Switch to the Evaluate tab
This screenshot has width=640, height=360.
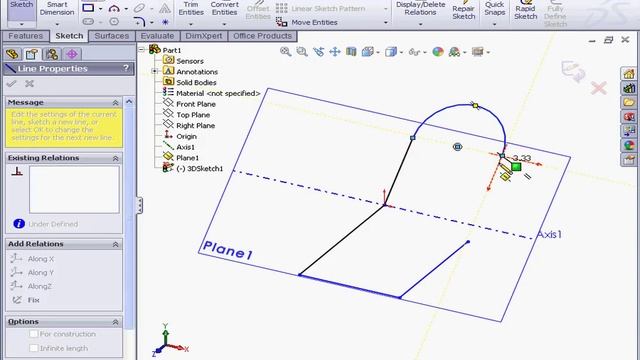[157, 36]
